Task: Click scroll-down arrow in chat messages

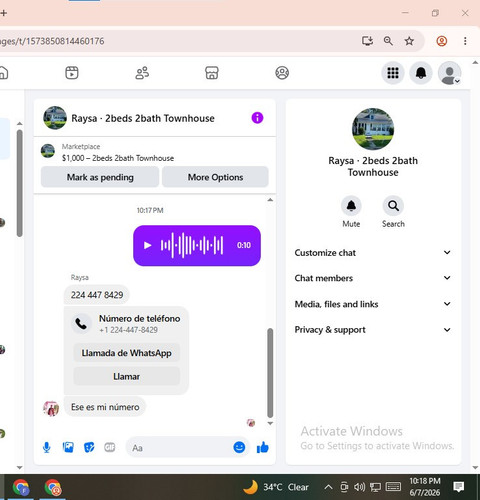Action: pos(270,423)
